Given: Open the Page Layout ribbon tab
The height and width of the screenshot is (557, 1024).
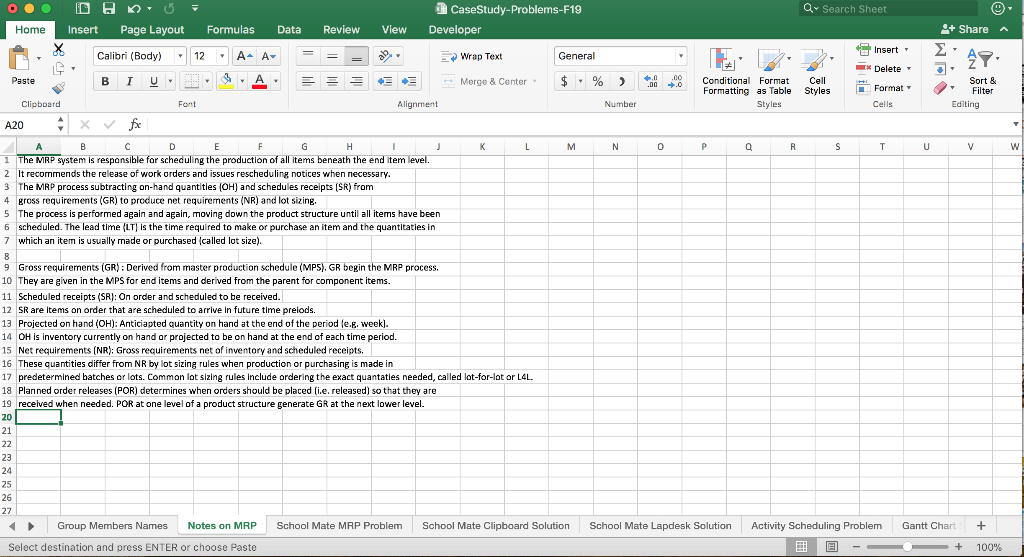Looking at the screenshot, I should 152,29.
